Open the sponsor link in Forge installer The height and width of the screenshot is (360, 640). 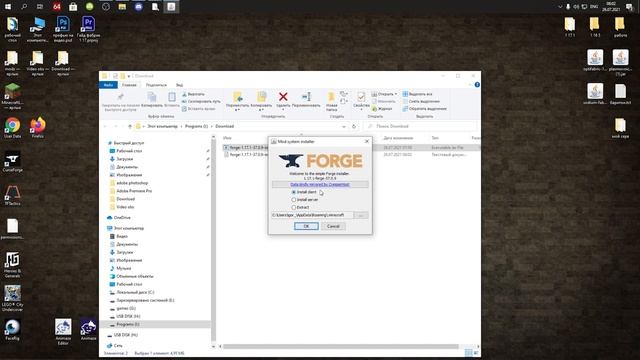click(x=320, y=184)
